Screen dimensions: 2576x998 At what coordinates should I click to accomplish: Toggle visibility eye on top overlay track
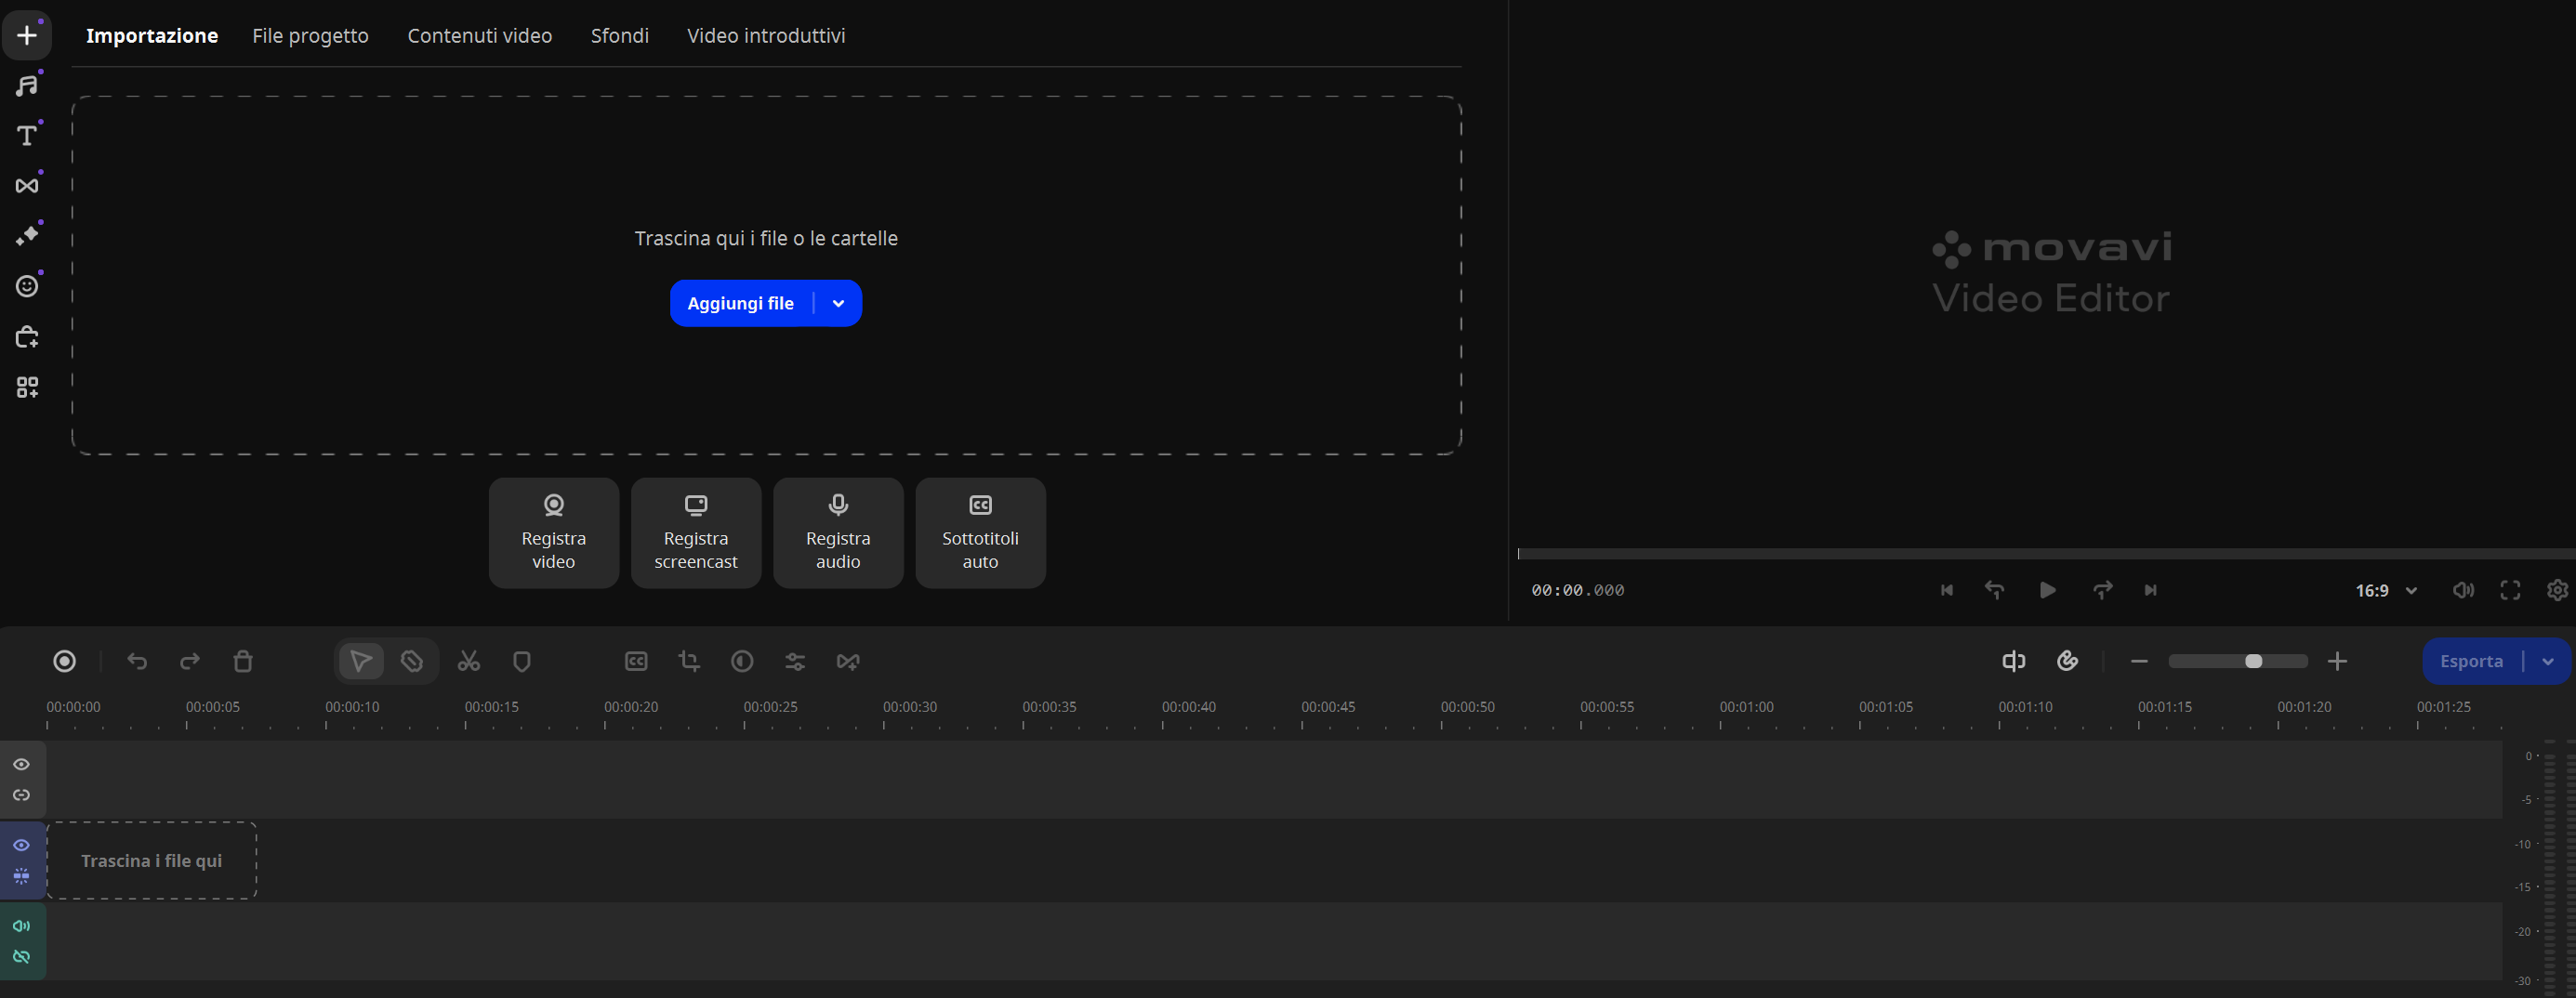tap(21, 764)
